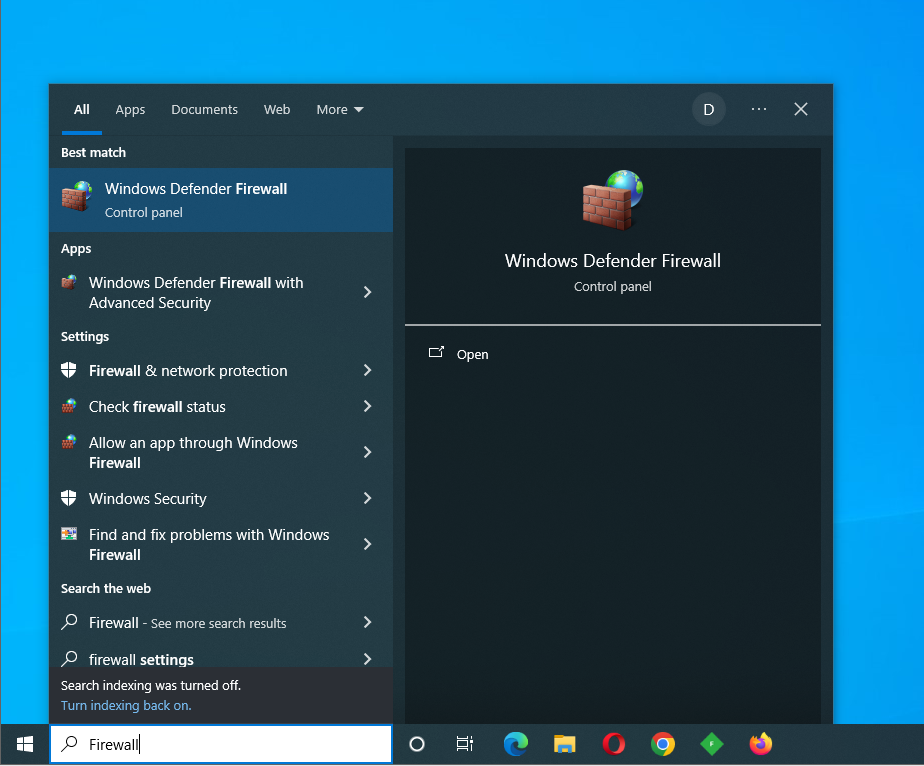Open Windows Defender Firewall best match result
Viewport: 924px width, 766px height.
(221, 200)
